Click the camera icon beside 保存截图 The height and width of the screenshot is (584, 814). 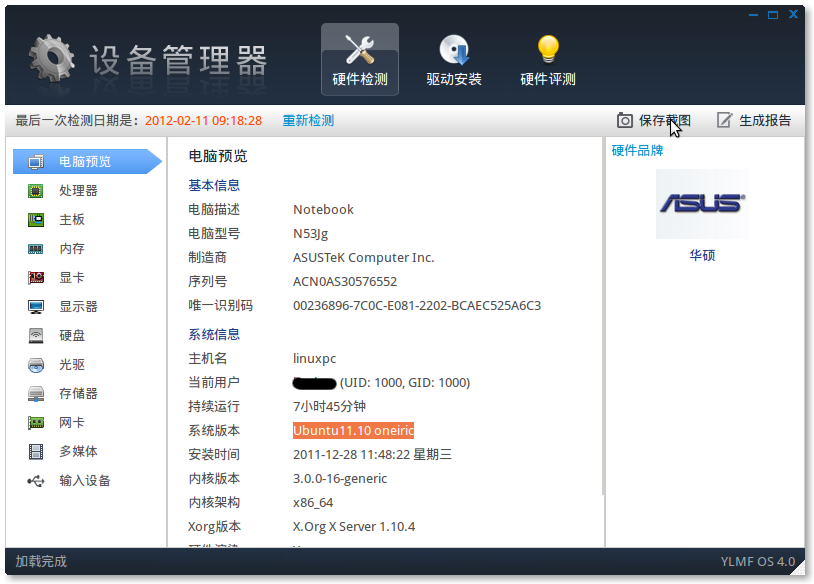point(625,120)
